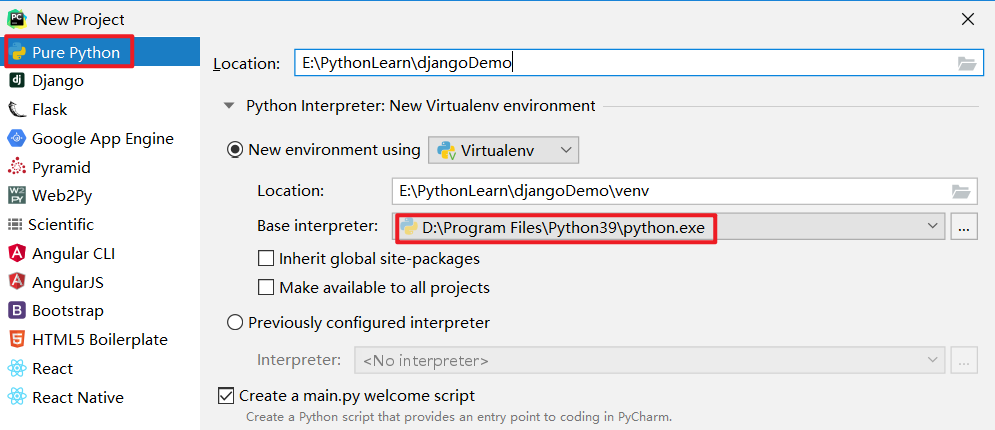Screen dimensions: 995x430
Task: Click the folder browse icon for project Location
Action: (966, 63)
